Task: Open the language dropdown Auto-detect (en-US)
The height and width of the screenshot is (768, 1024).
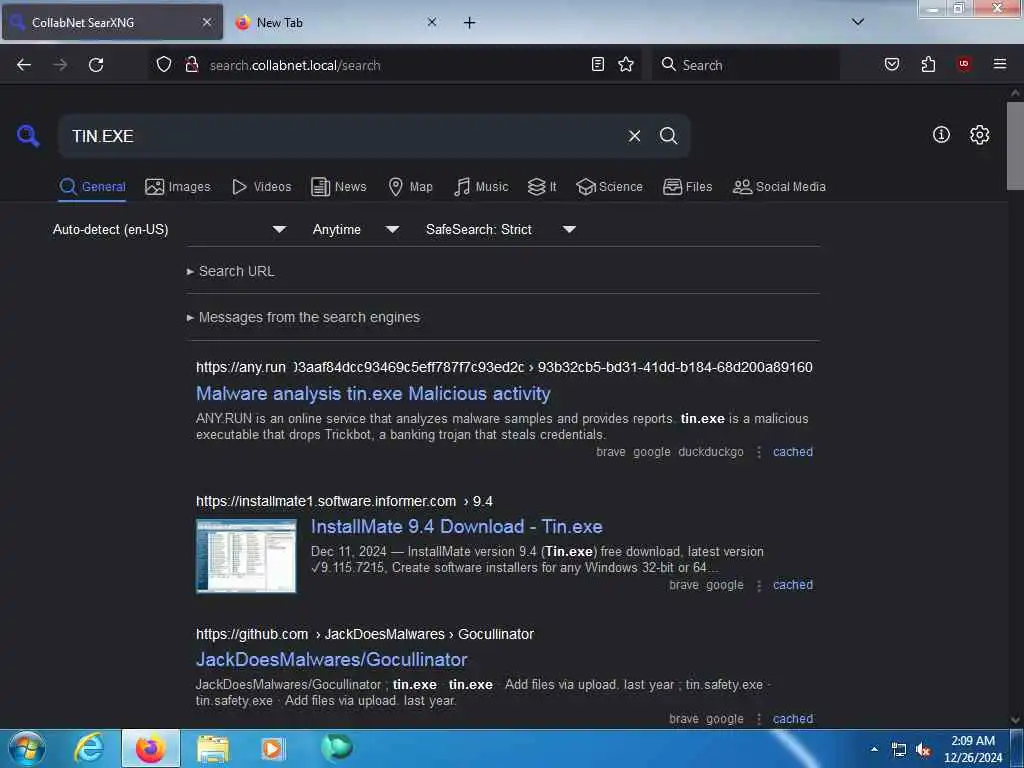Action: [169, 229]
